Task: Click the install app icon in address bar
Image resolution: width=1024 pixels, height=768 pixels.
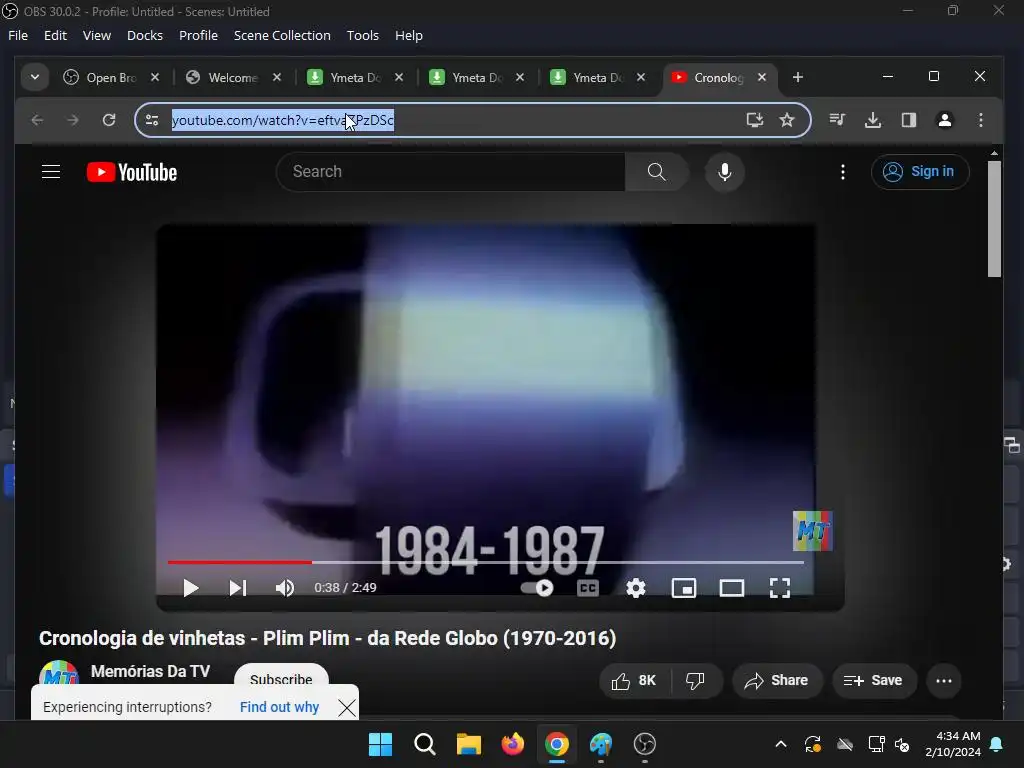Action: coord(755,120)
